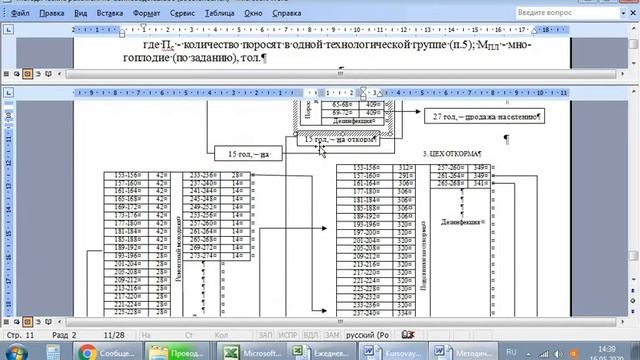Click the Next page double-arrow button

coord(633,311)
